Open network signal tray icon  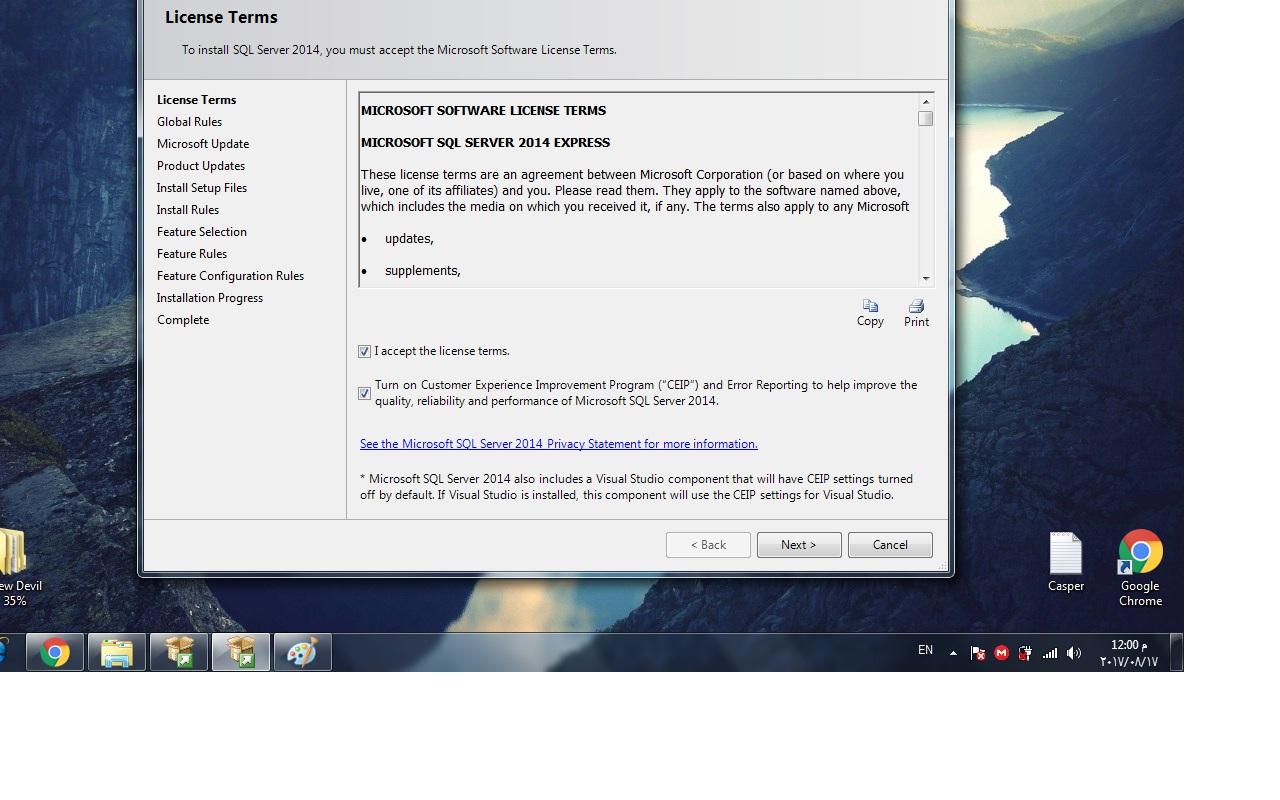tap(1049, 653)
